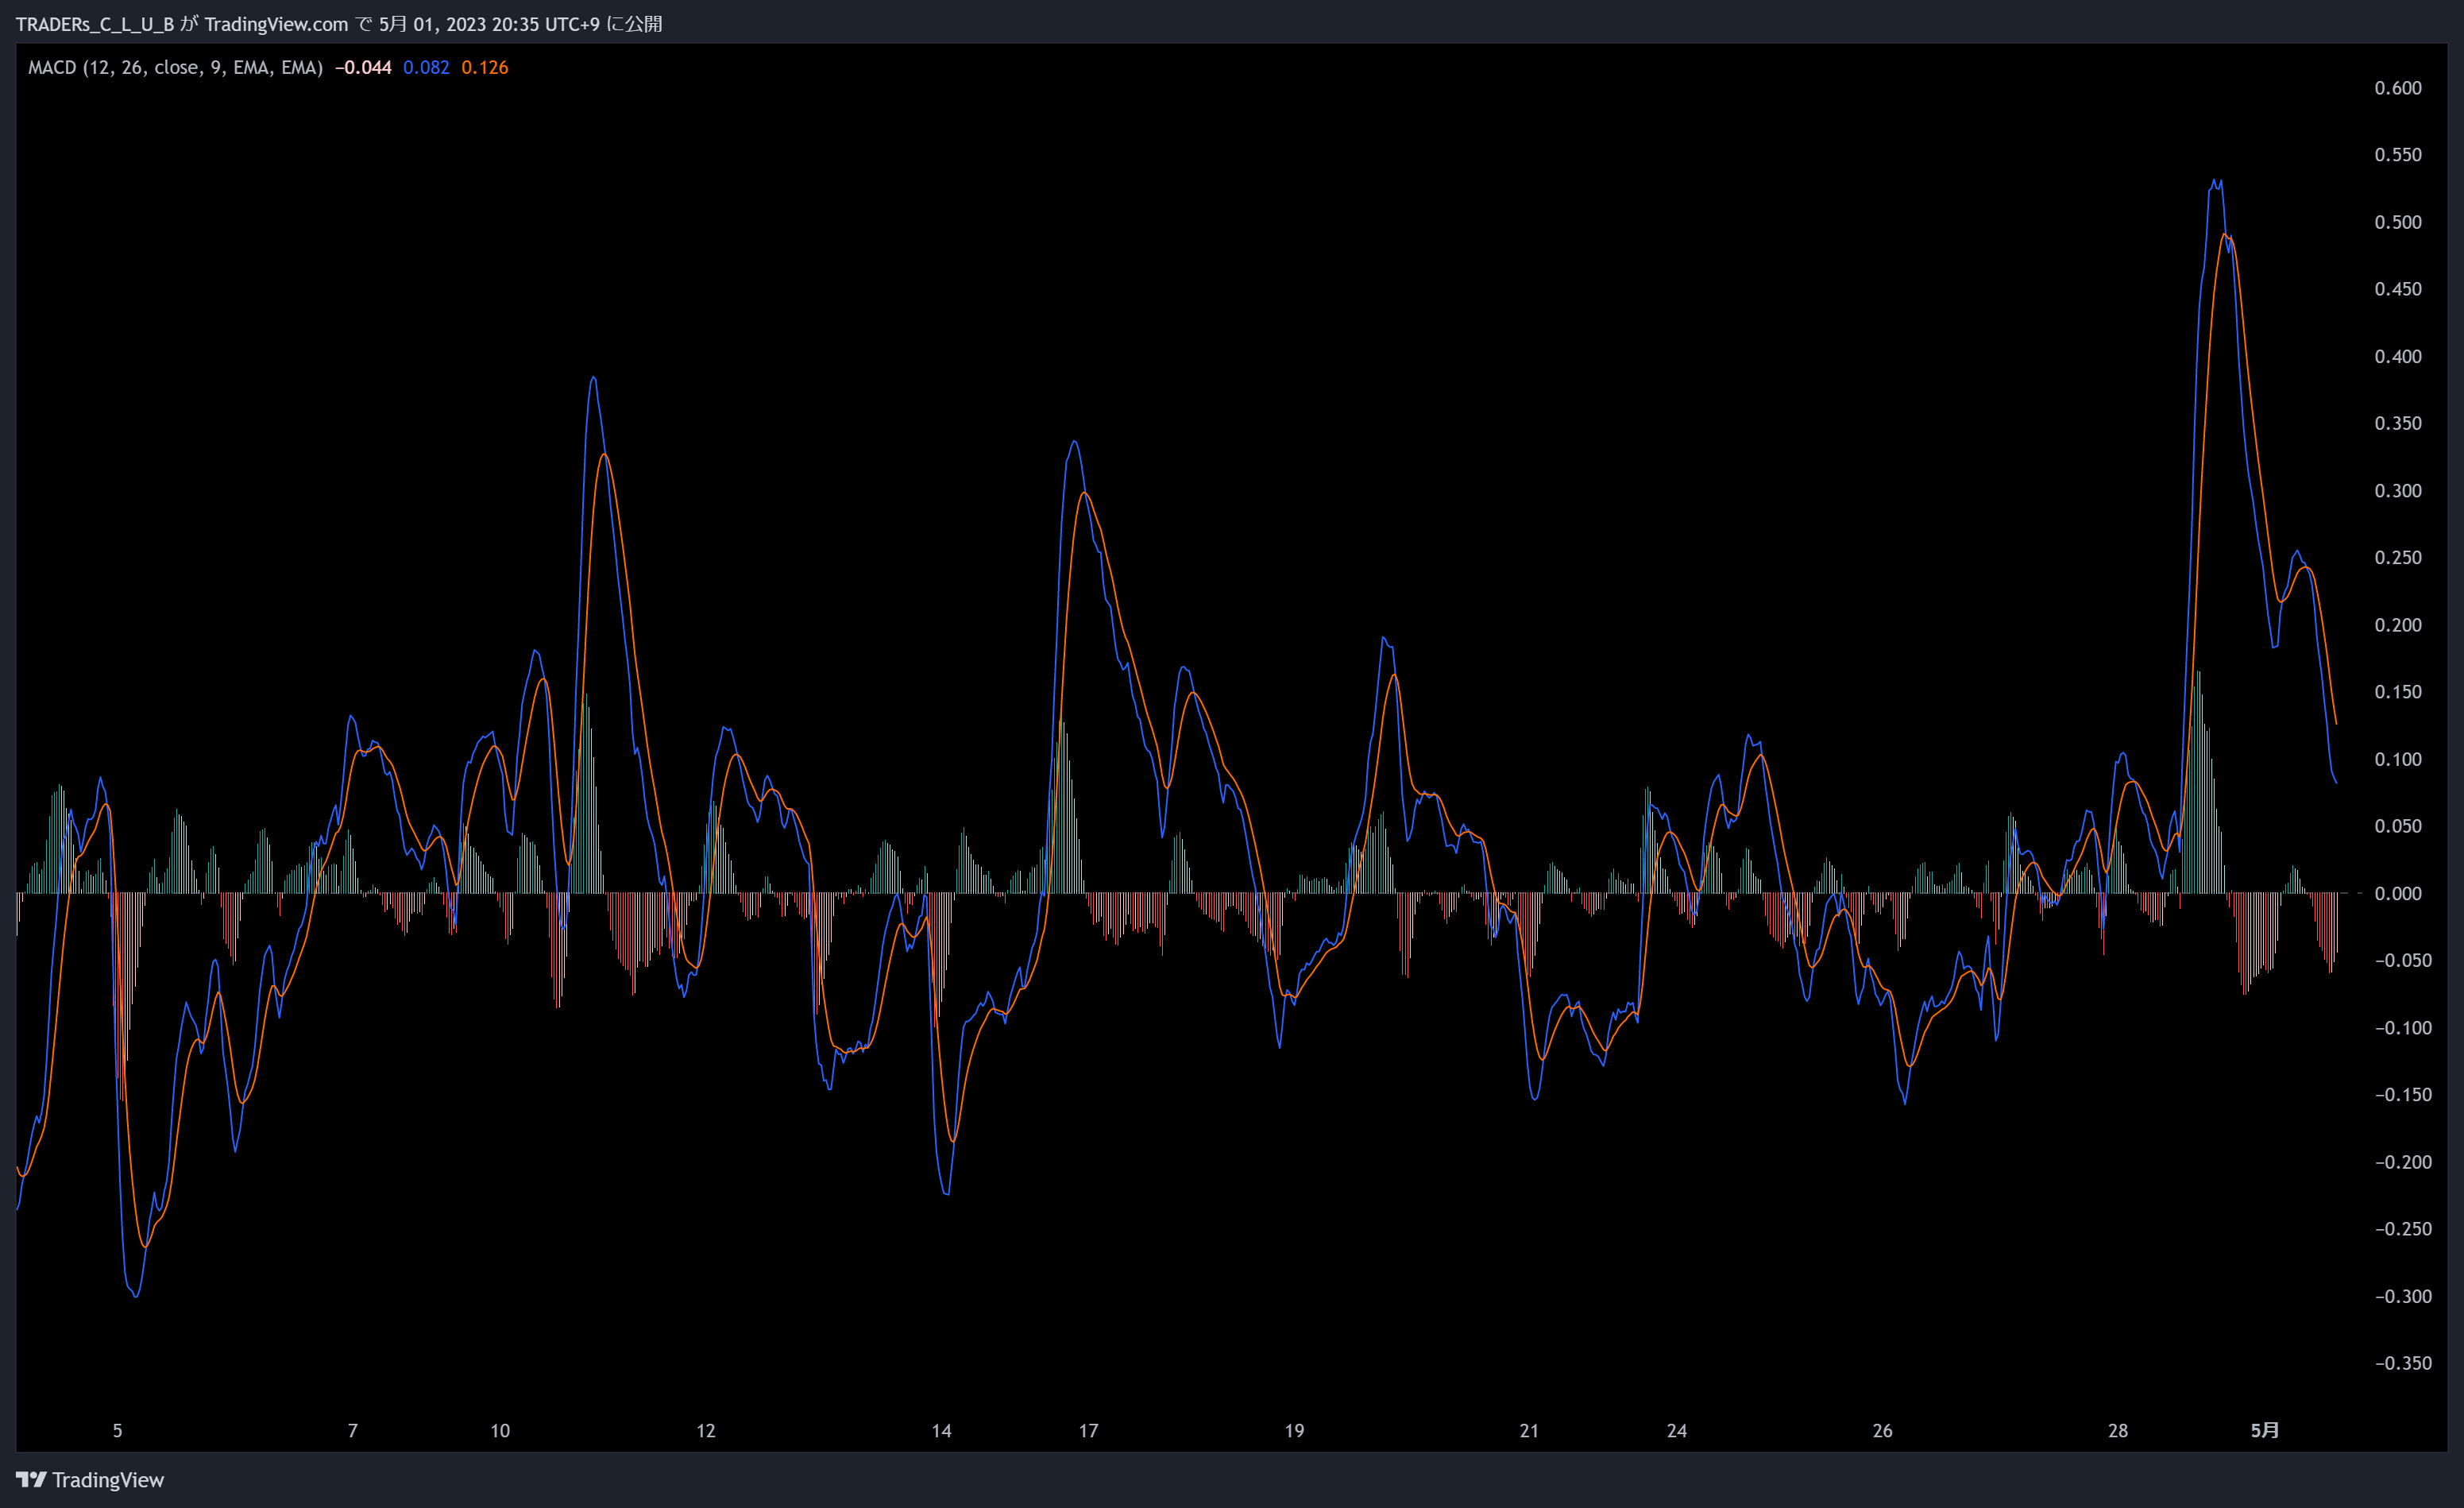This screenshot has width=2464, height=1508.
Task: Click the 0.600 price scale label
Action: click(2398, 88)
